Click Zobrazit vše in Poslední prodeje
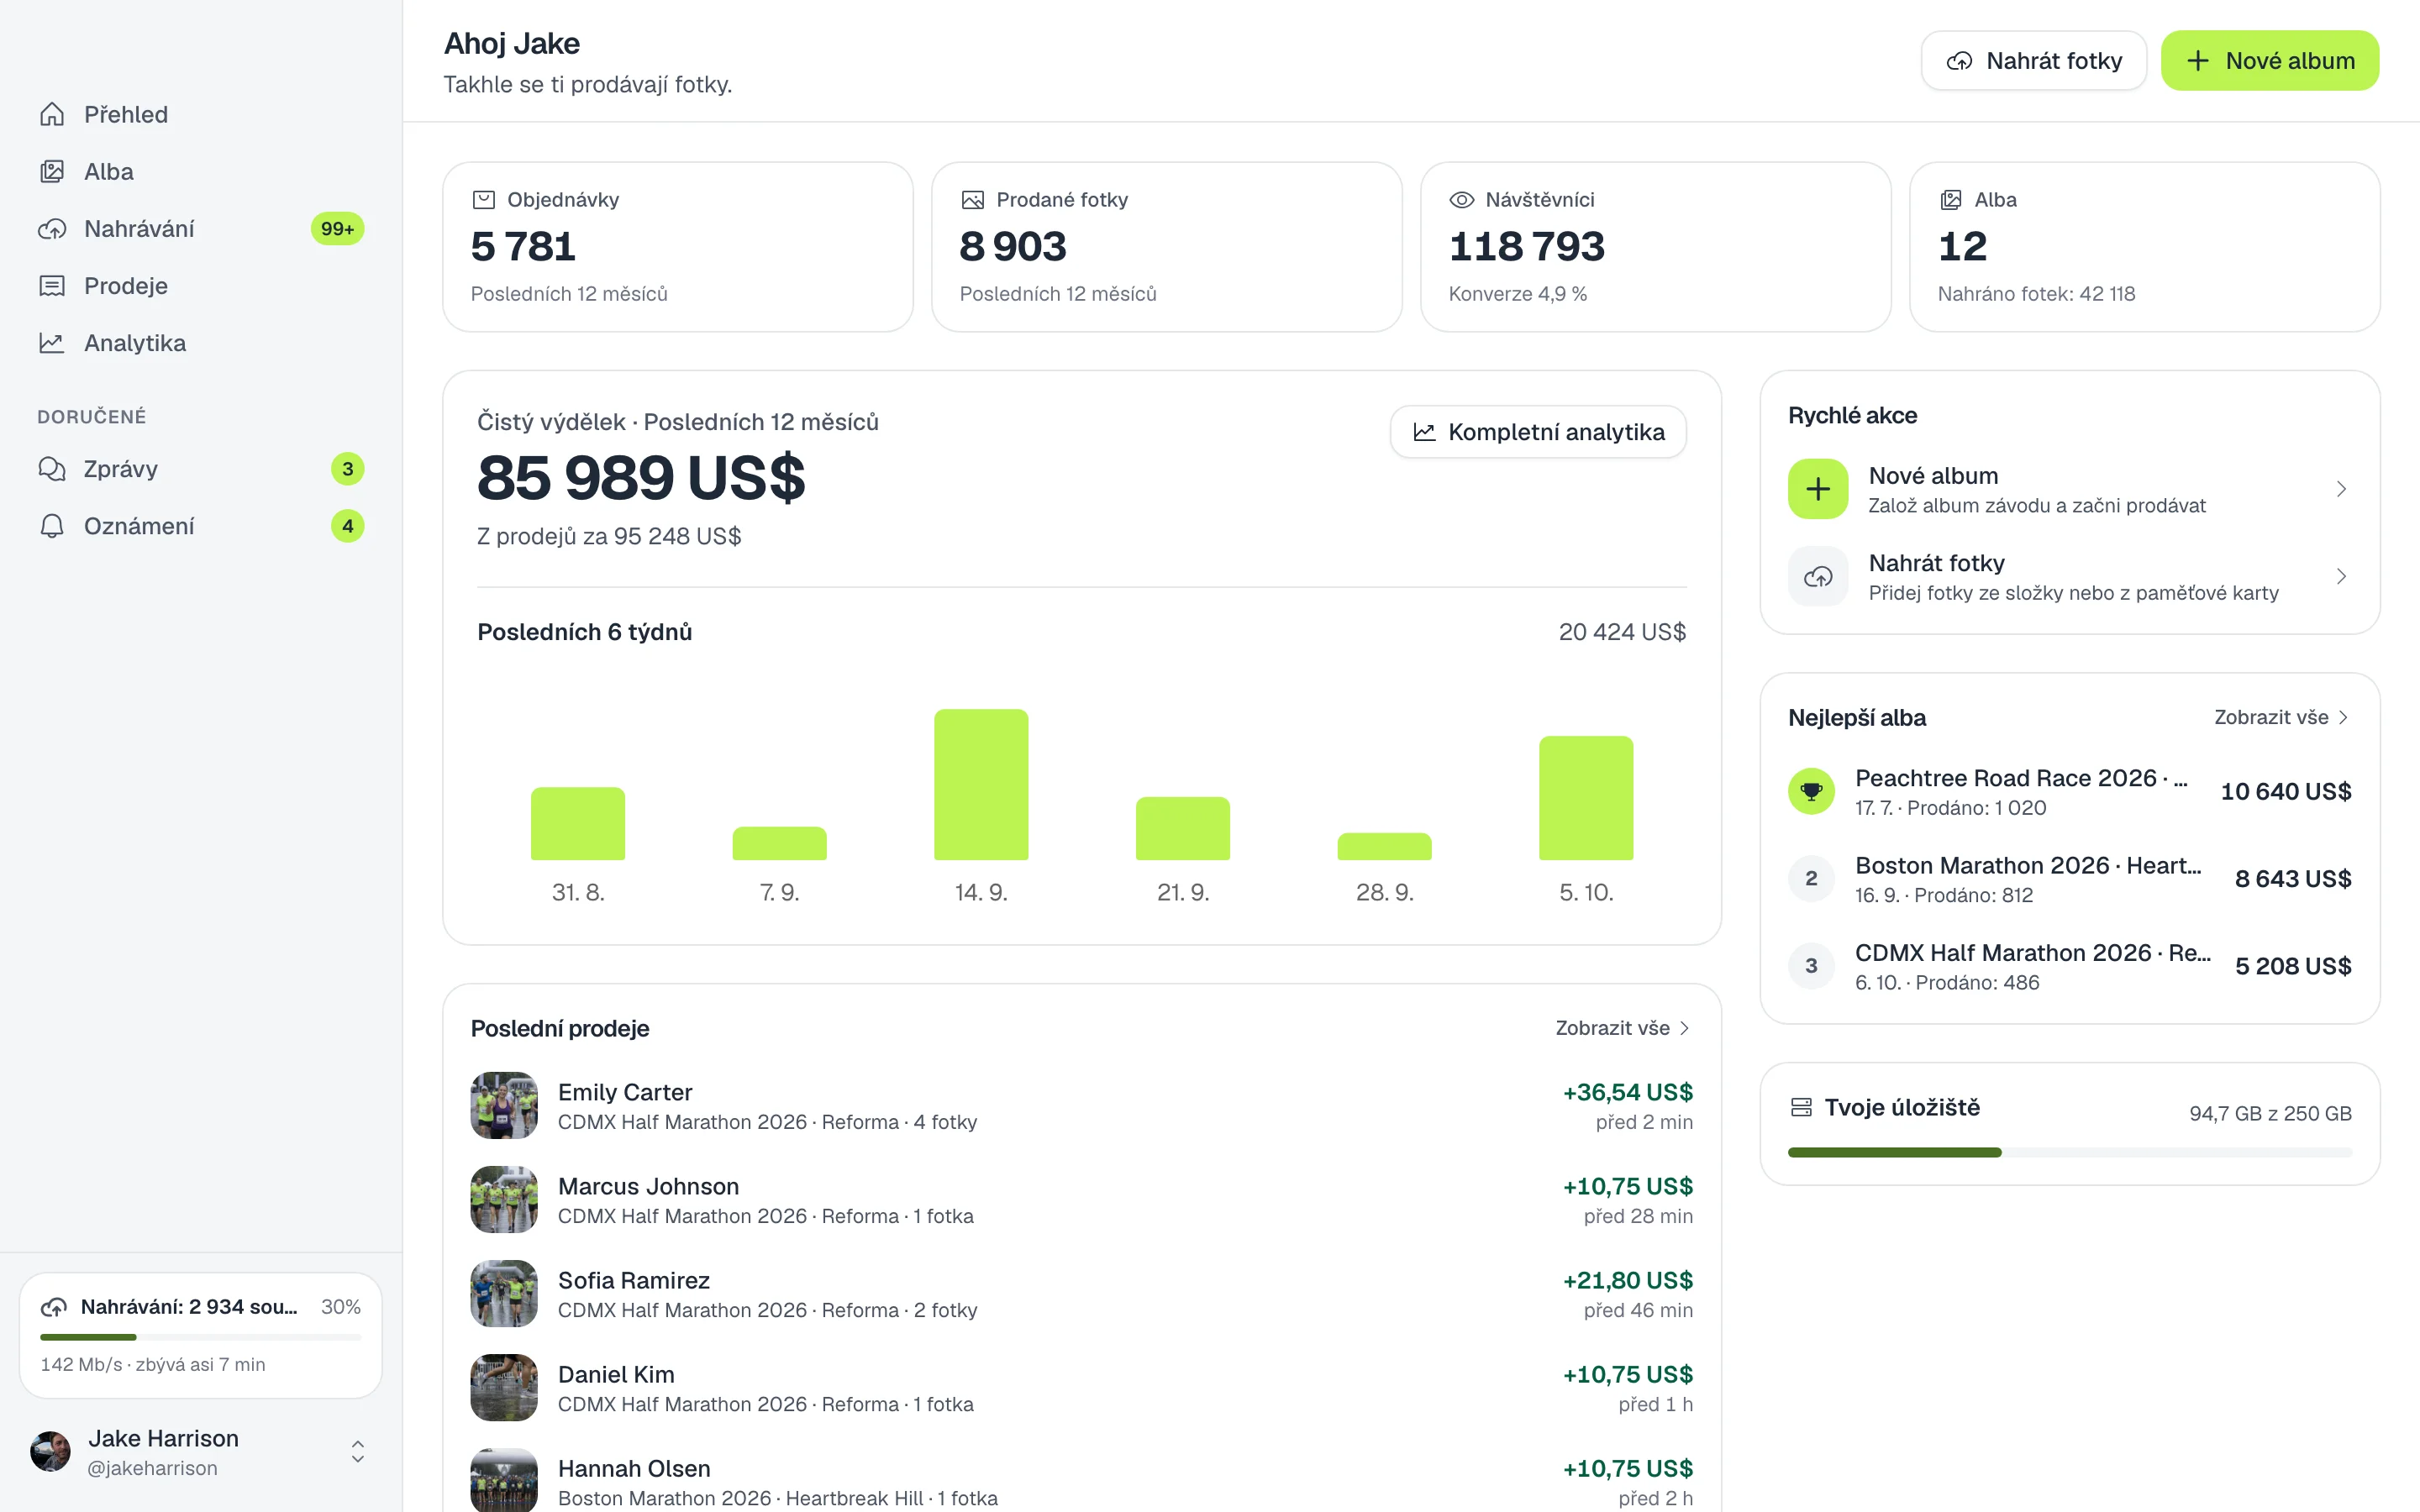This screenshot has width=2420, height=1512. point(1624,1028)
